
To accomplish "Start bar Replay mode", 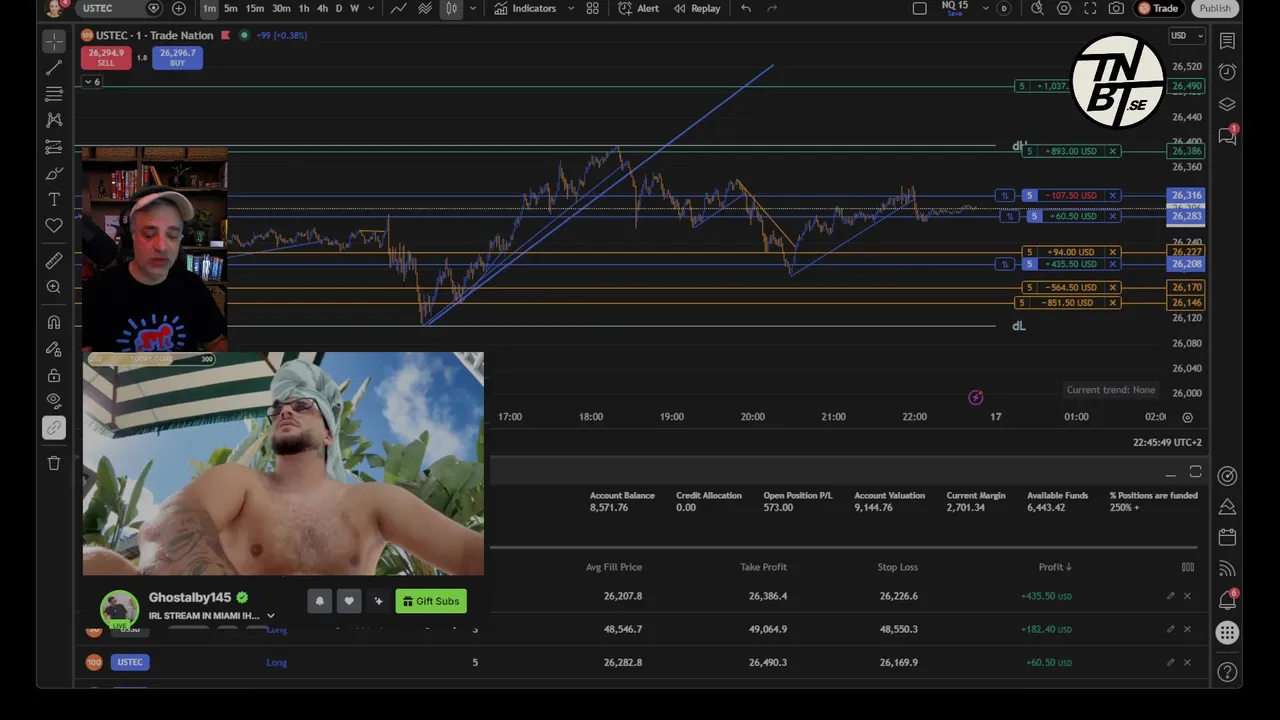I will (x=697, y=8).
